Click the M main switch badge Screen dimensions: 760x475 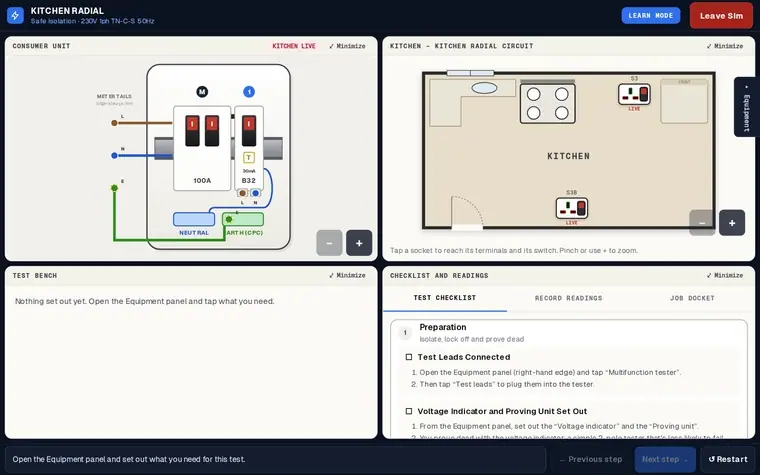click(x=202, y=92)
